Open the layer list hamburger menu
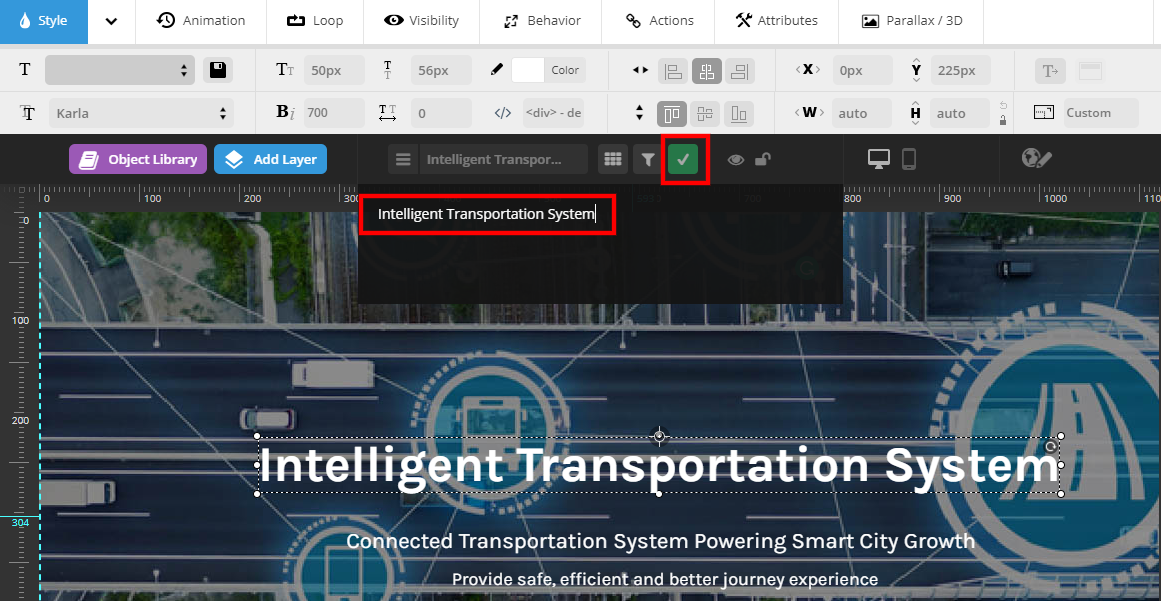This screenshot has height=601, width=1161. pos(403,159)
